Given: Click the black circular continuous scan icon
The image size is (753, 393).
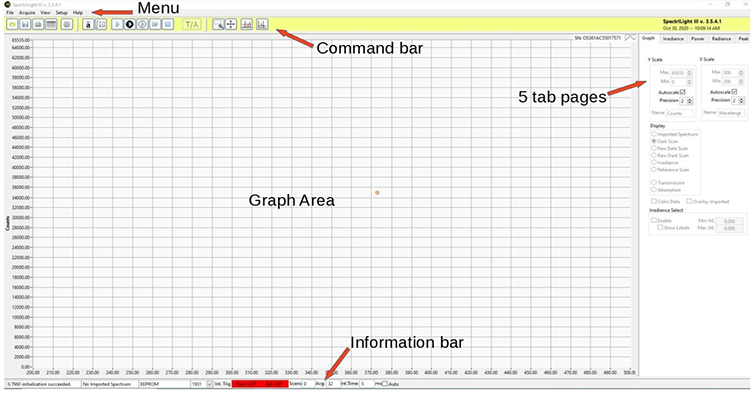Looking at the screenshot, I should click(x=130, y=25).
